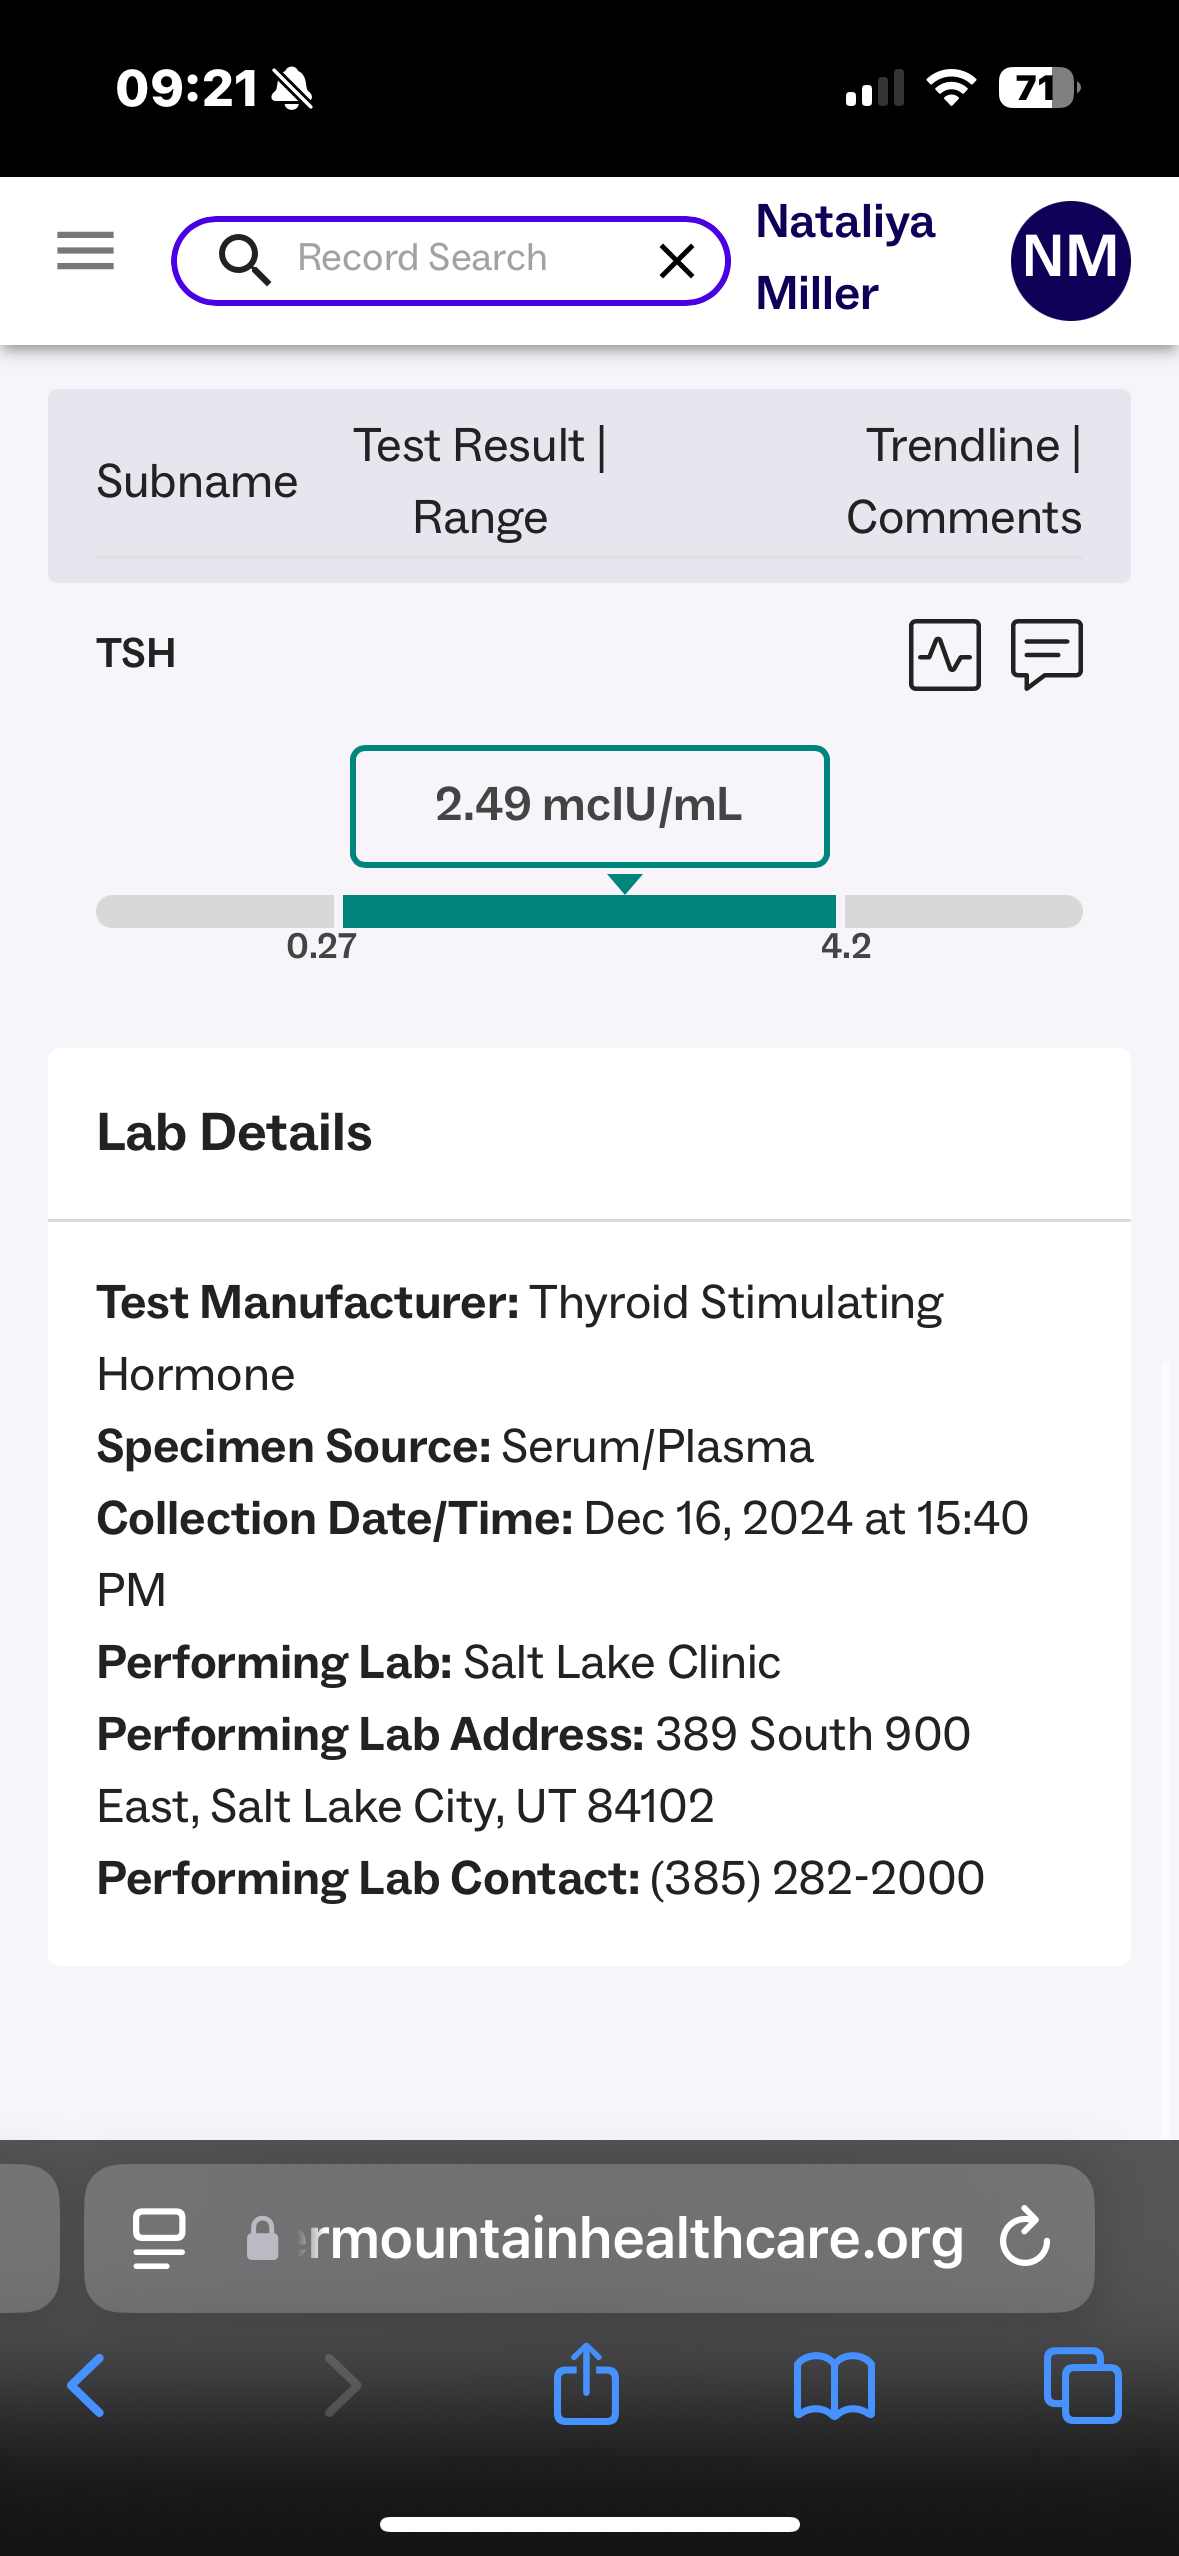This screenshot has width=1179, height=2556.
Task: Click the Test Result | Range header
Action: [x=480, y=482]
